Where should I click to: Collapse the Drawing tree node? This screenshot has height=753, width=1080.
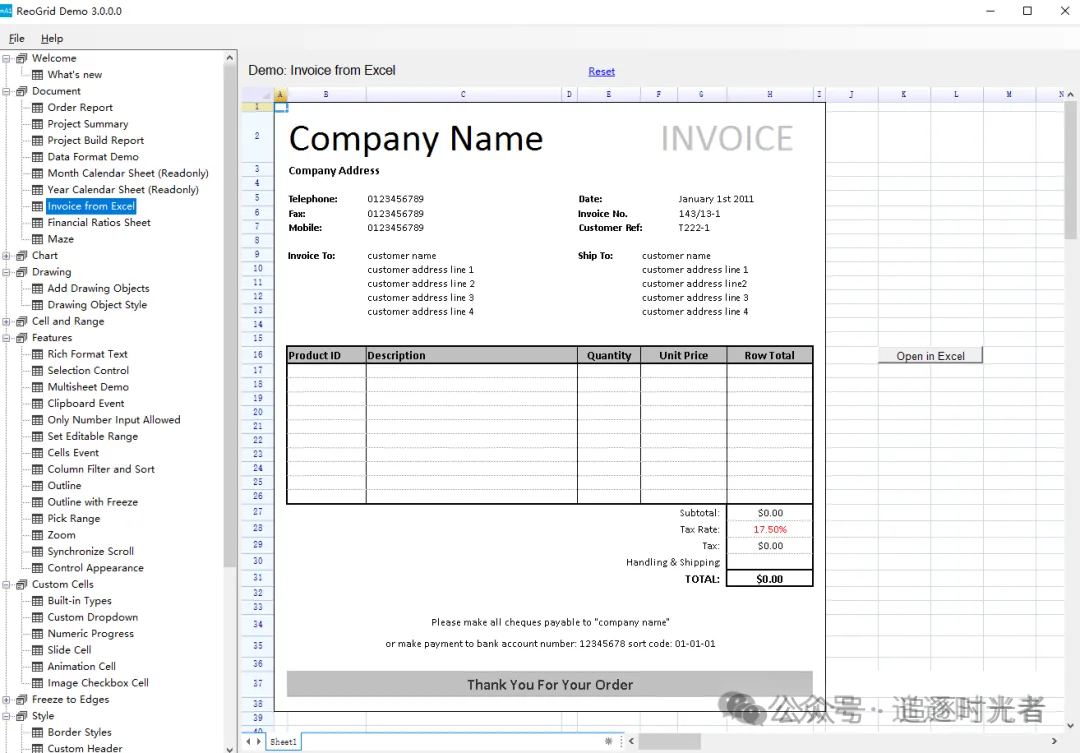[x=6, y=272]
